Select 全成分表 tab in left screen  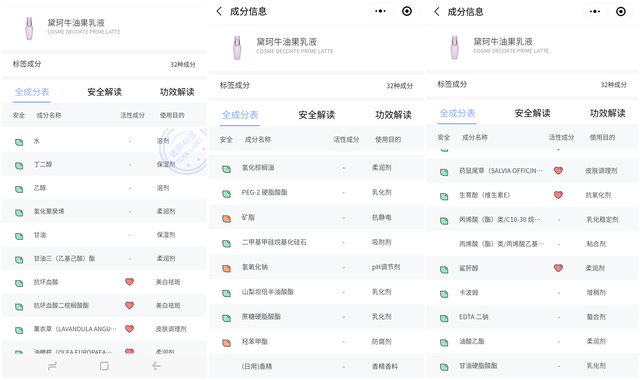[x=32, y=92]
